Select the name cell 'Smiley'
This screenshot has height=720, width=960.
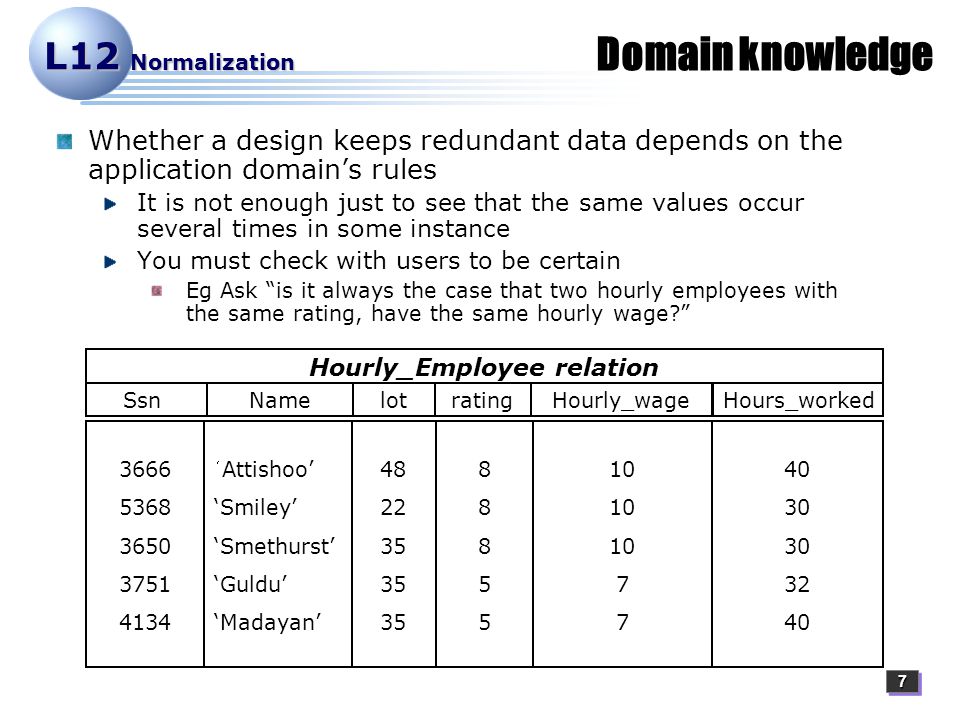(255, 508)
